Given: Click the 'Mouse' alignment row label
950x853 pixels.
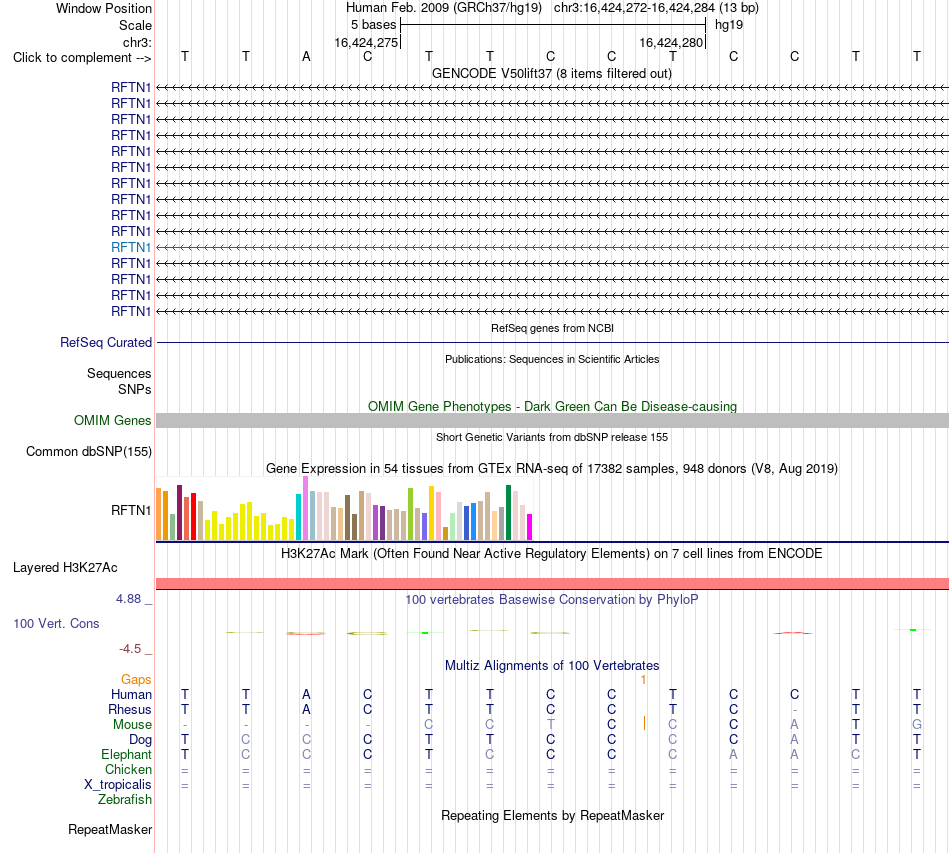Looking at the screenshot, I should [x=132, y=725].
